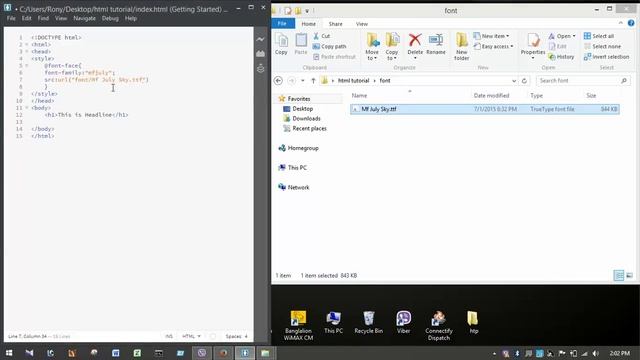Select Network in the navigation pane
Screen dimensions: 640x360
click(x=298, y=187)
